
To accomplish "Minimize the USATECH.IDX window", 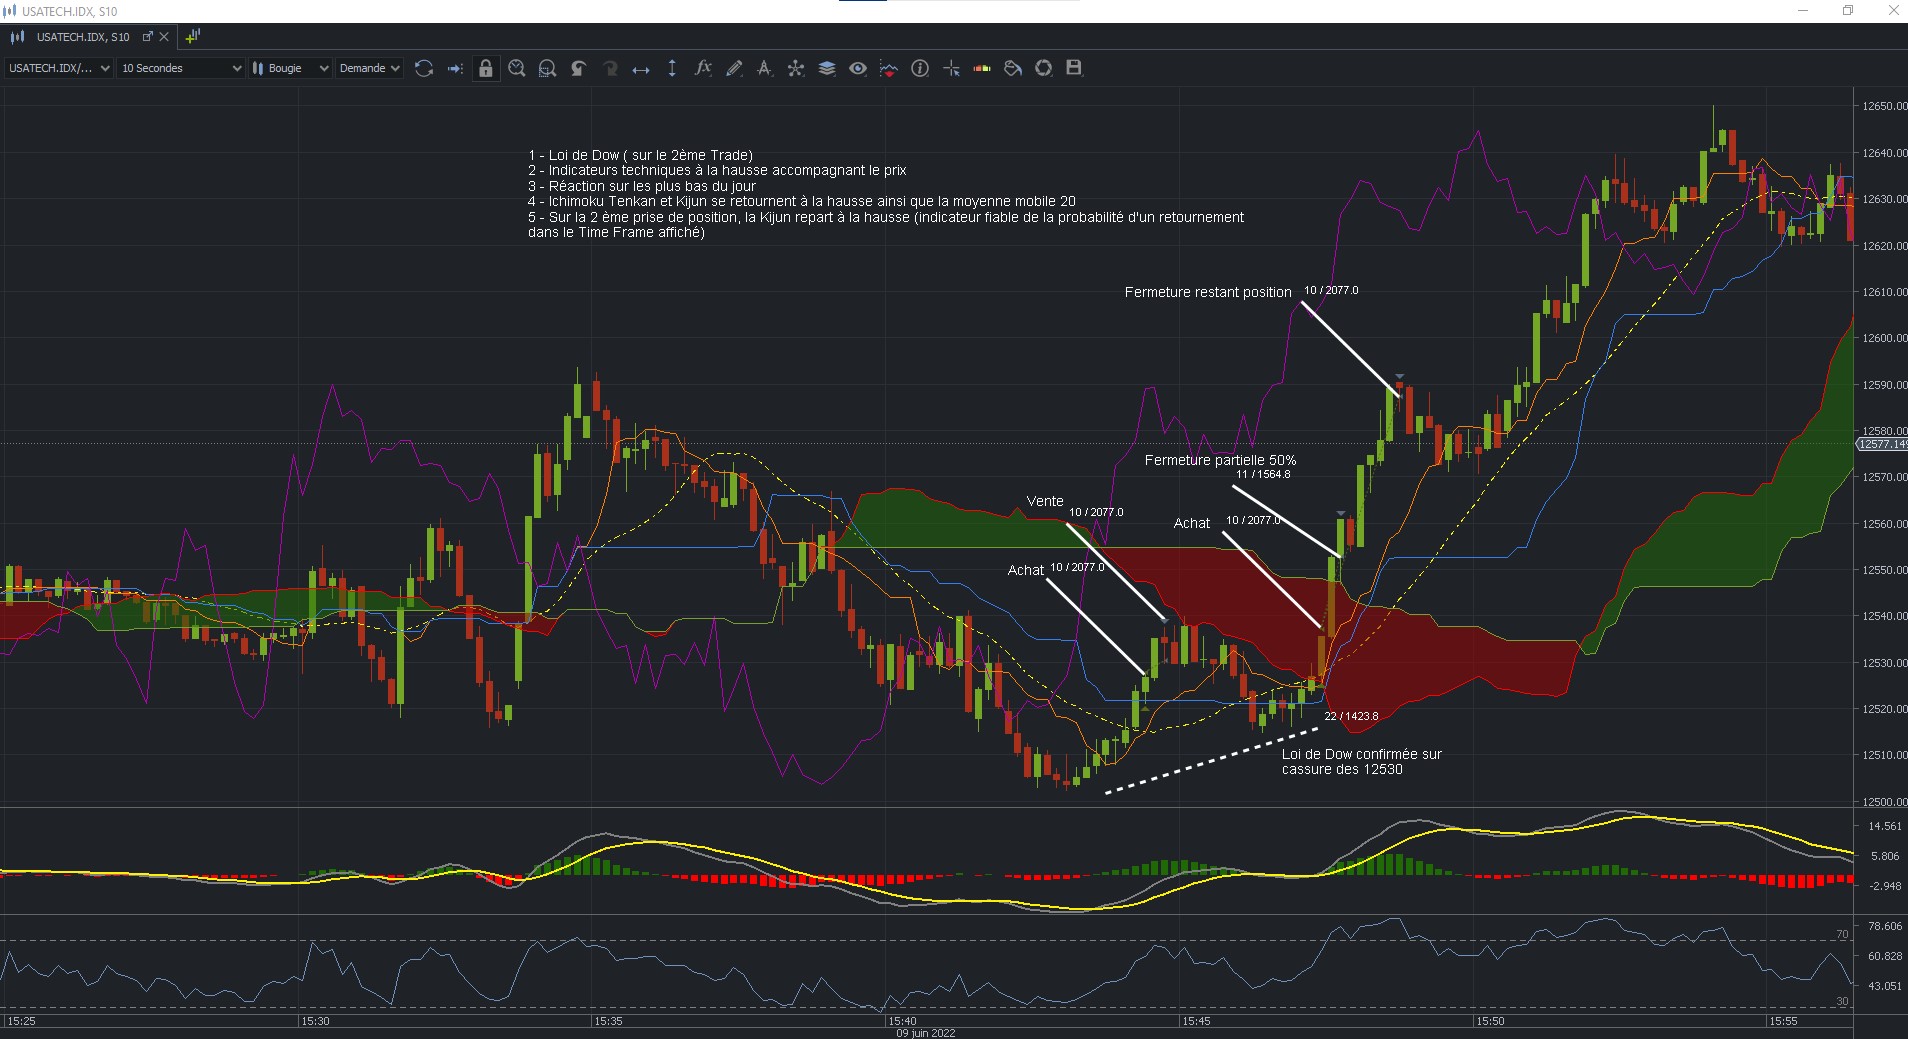I will coord(1803,11).
